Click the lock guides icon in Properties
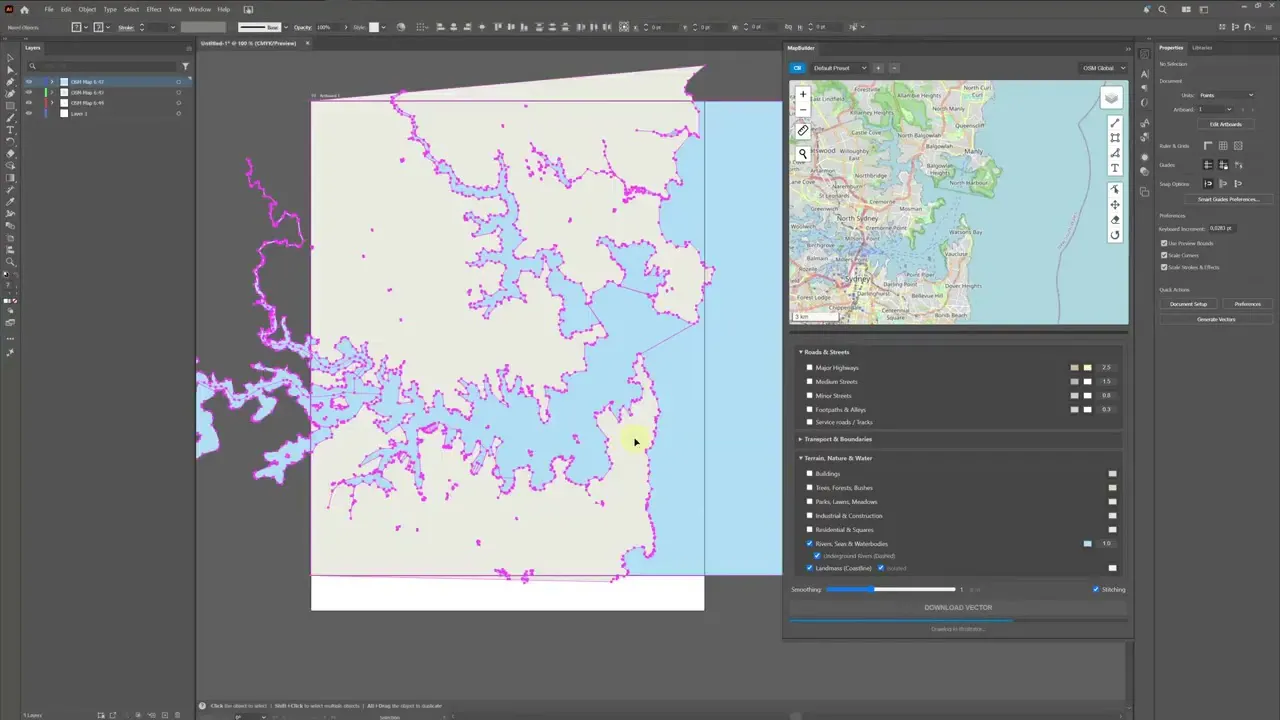The width and height of the screenshot is (1280, 720). coord(1223,165)
